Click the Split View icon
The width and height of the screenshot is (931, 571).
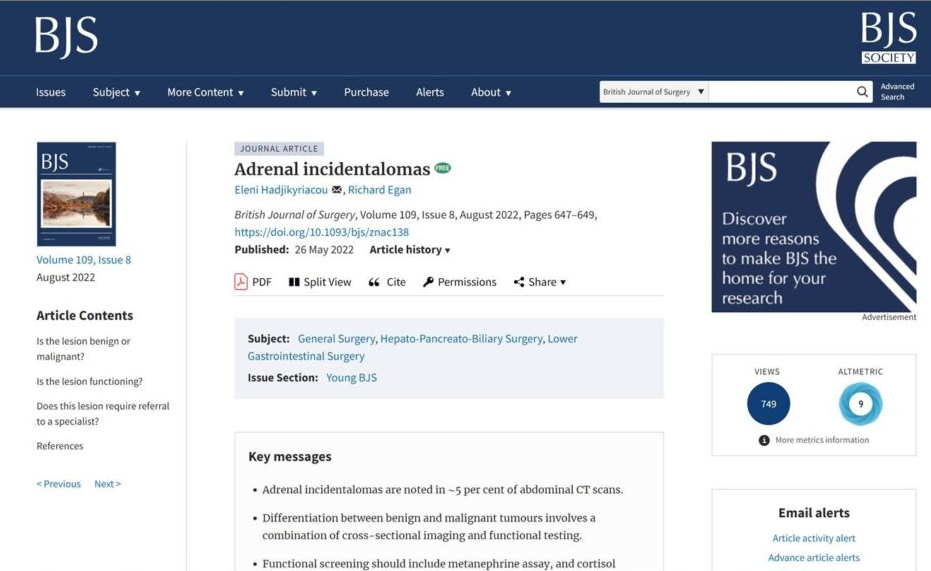point(294,282)
